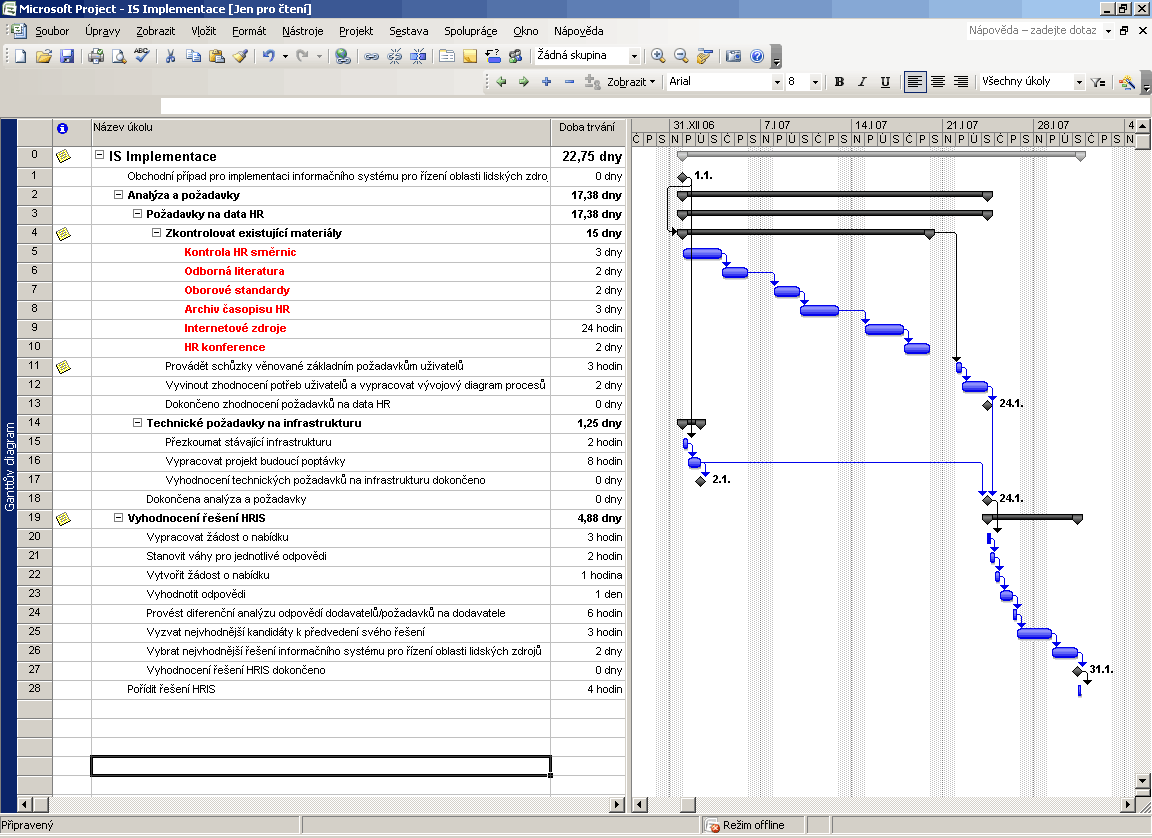This screenshot has width=1152, height=838.
Task: Save the project using the floppy icon
Action: pos(67,56)
